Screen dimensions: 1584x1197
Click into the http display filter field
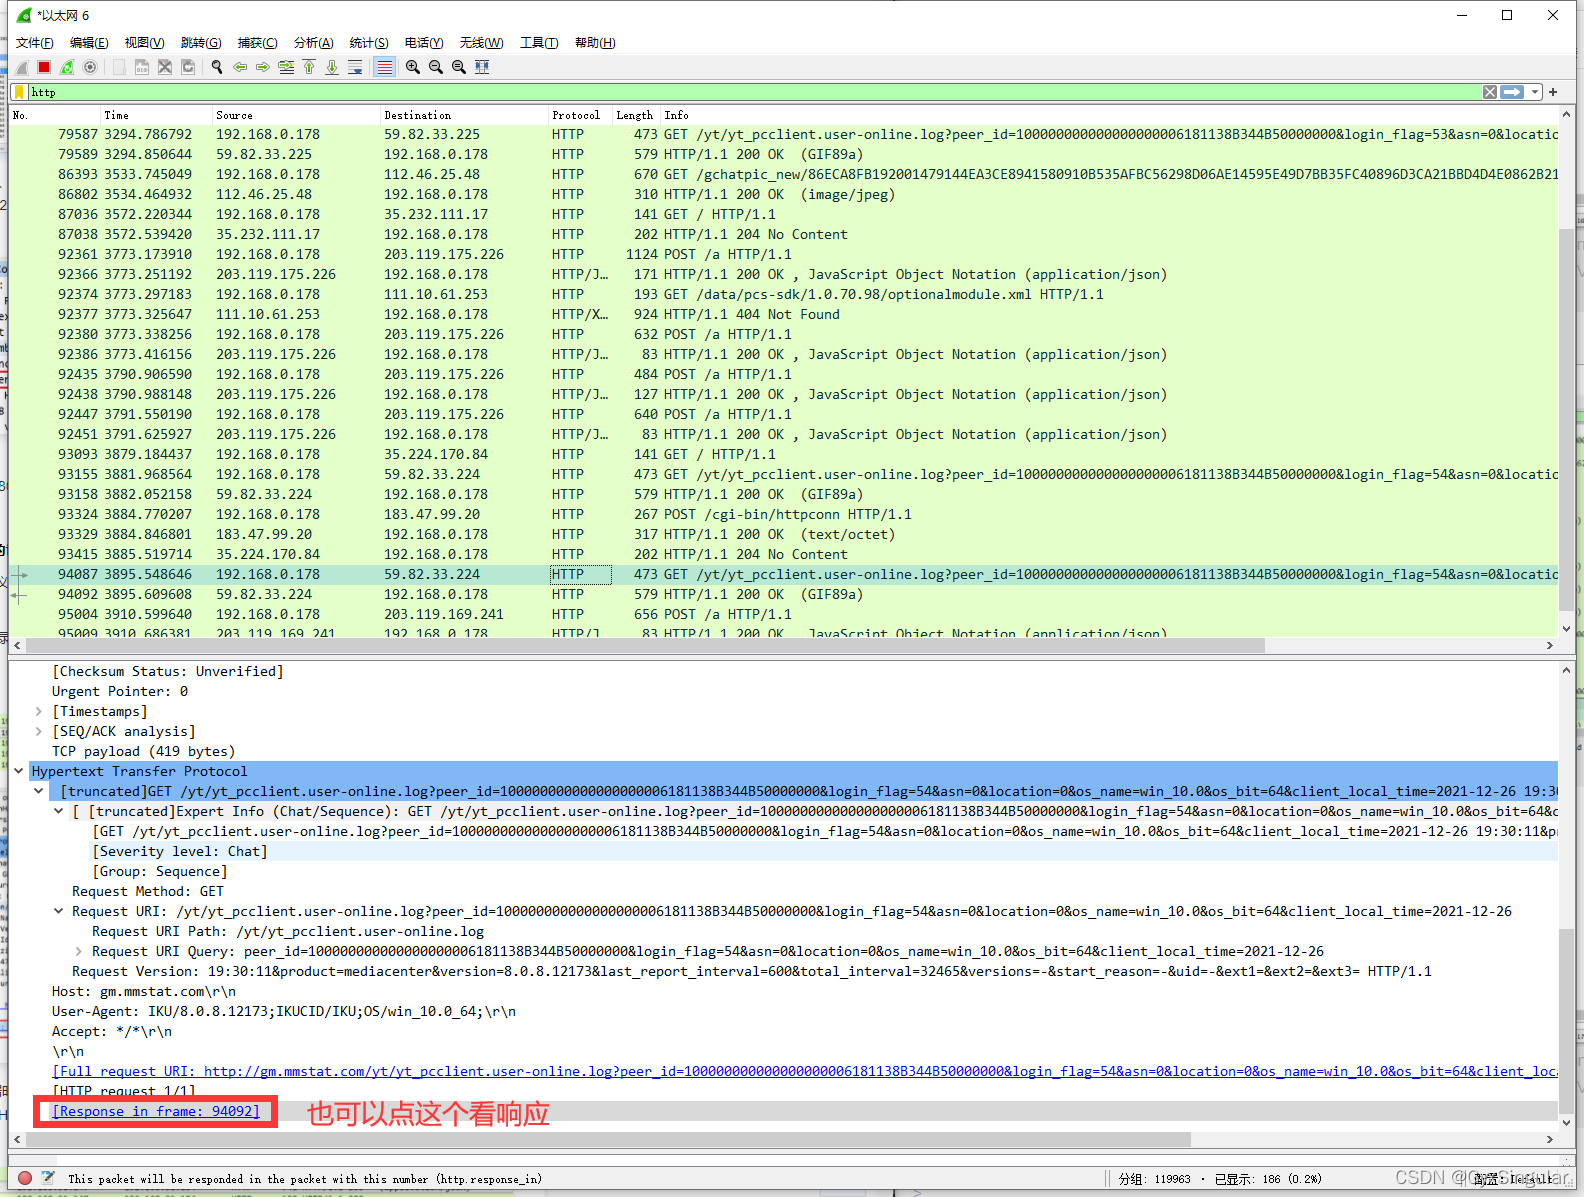(x=754, y=92)
